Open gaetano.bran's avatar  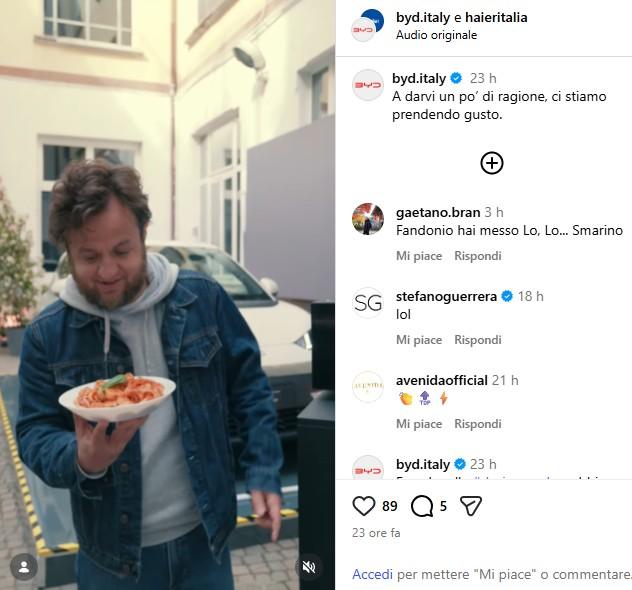click(368, 218)
